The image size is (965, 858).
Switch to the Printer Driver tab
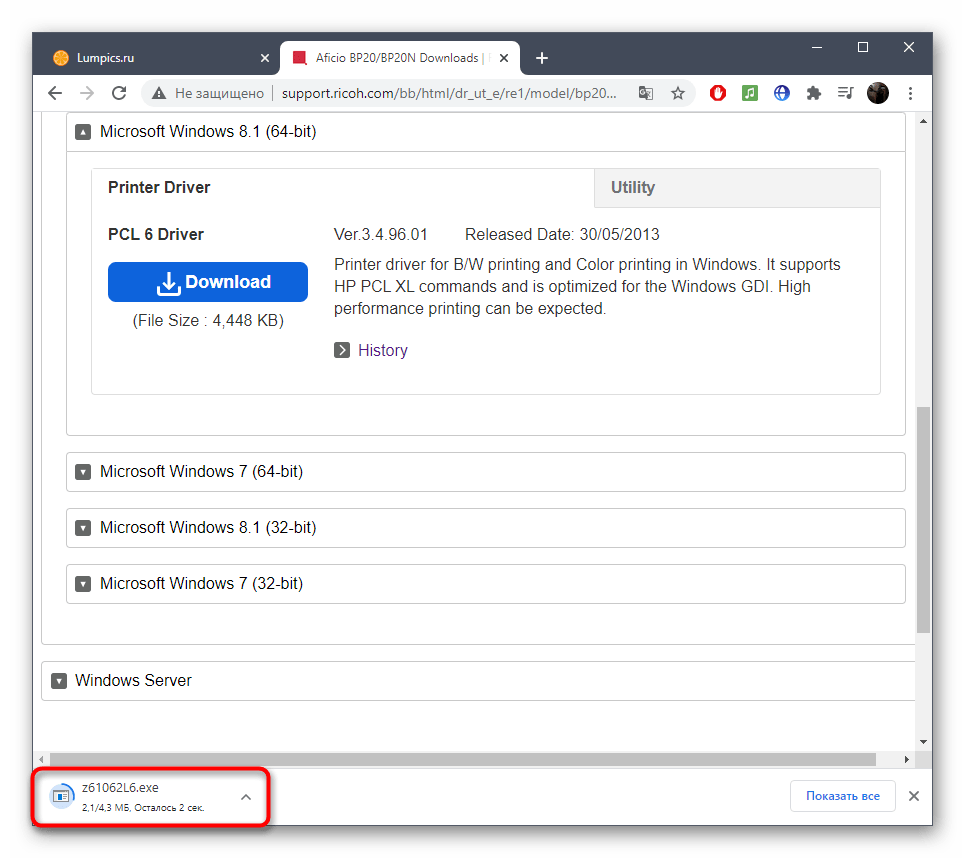[x=343, y=188]
